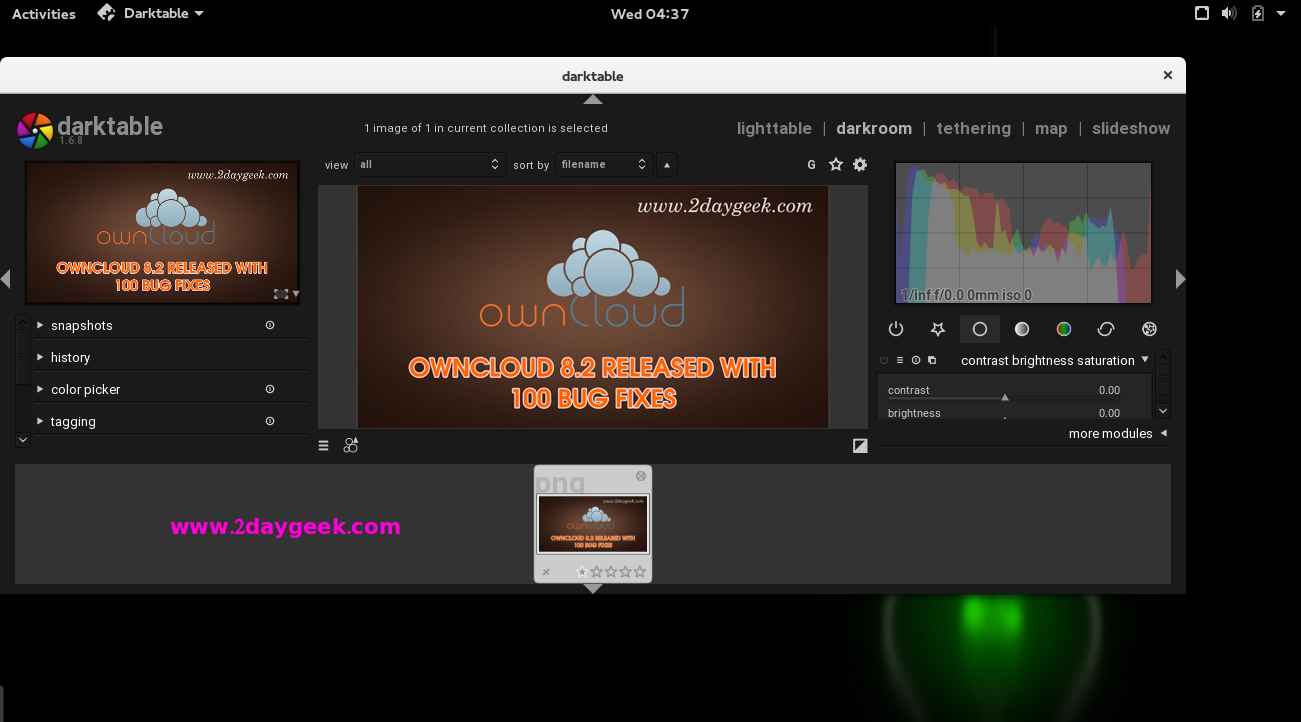Click the battery status icon in top bar
Viewport: 1301px width, 722px height.
1258,13
